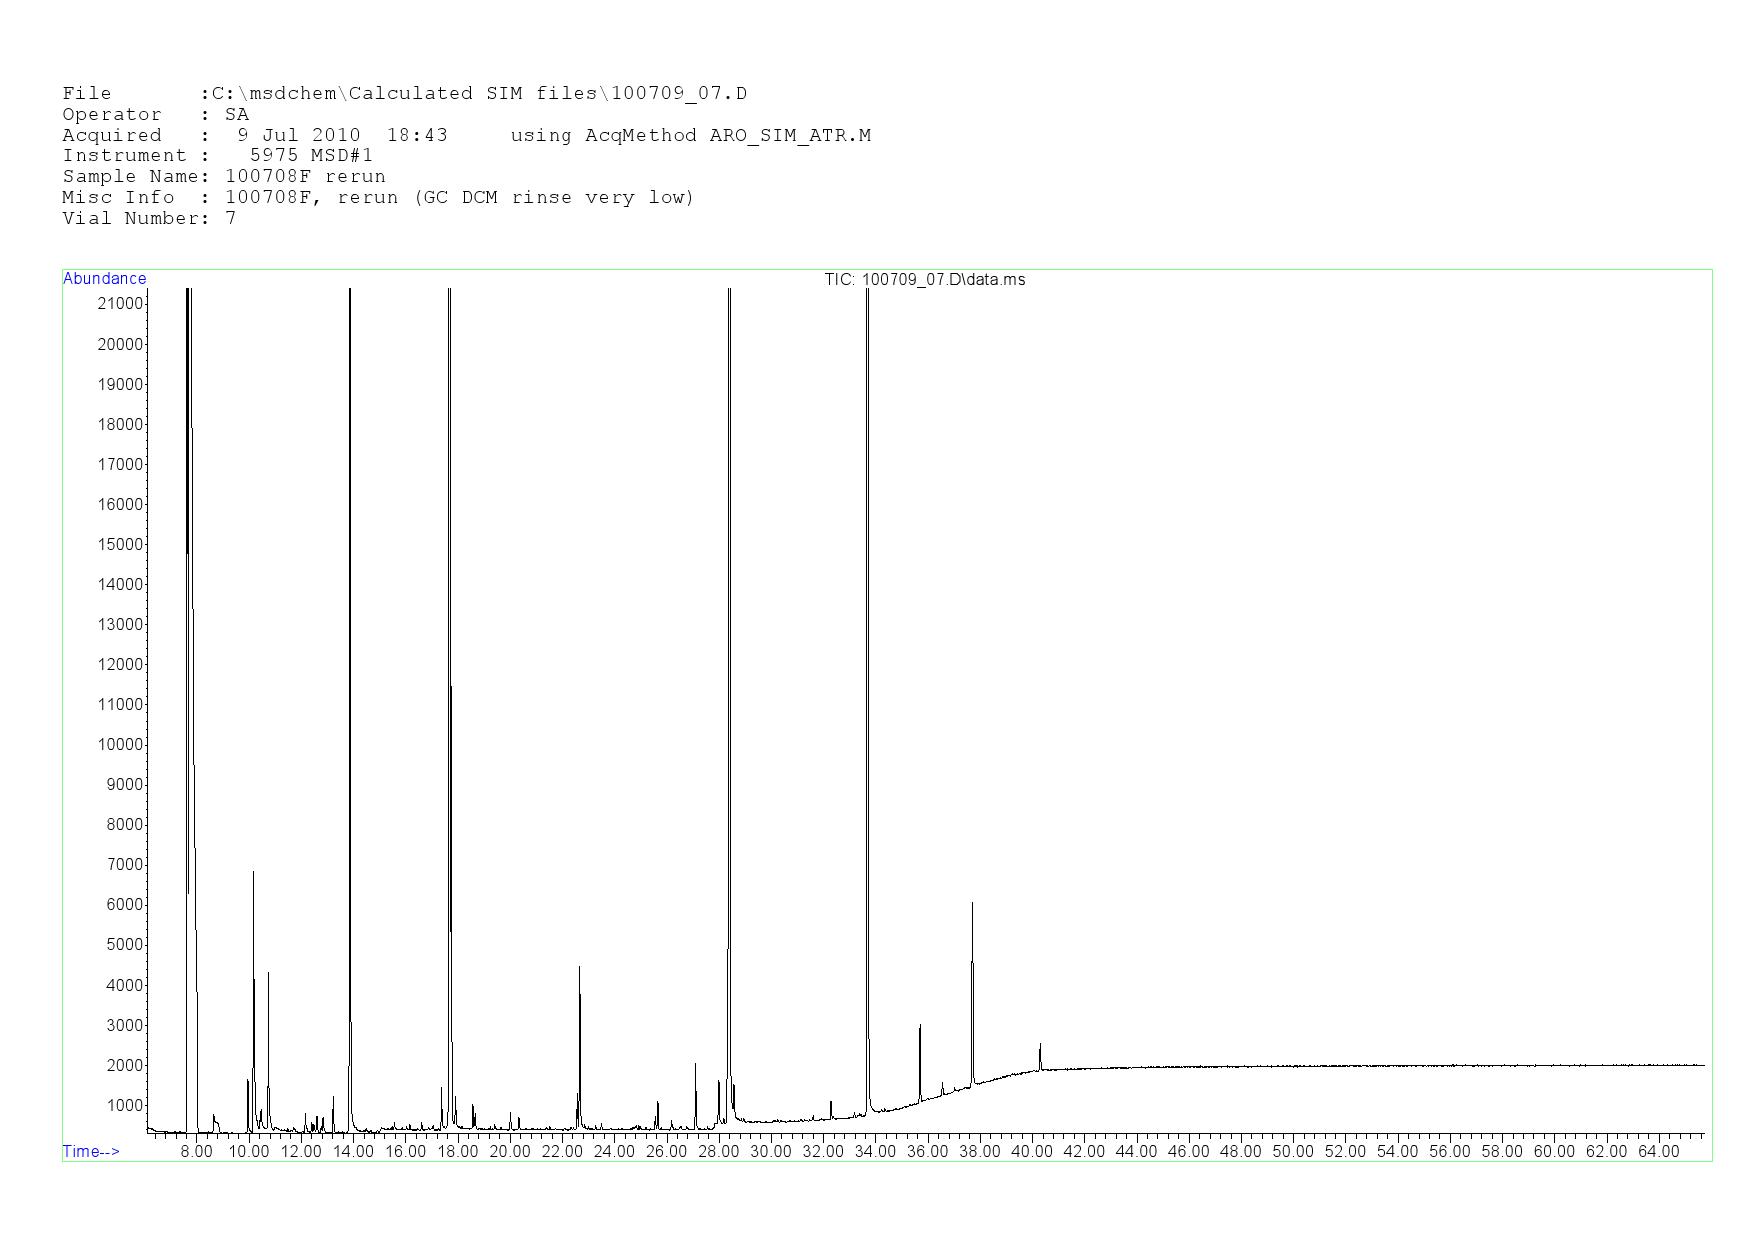The image size is (1754, 1240).
Task: Click the 64.00 time axis tick label
Action: 1658,1151
